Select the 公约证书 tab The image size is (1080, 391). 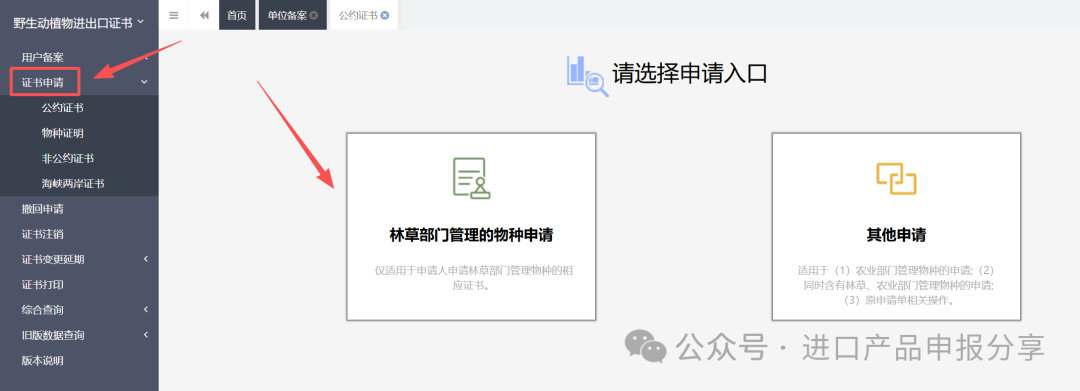[358, 15]
